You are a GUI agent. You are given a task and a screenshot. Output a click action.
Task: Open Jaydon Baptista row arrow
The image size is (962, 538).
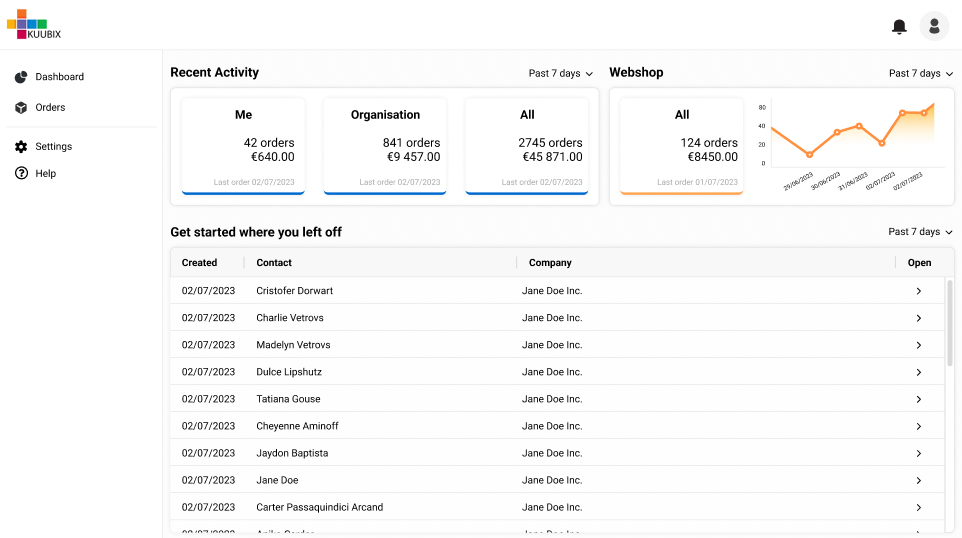tap(918, 453)
